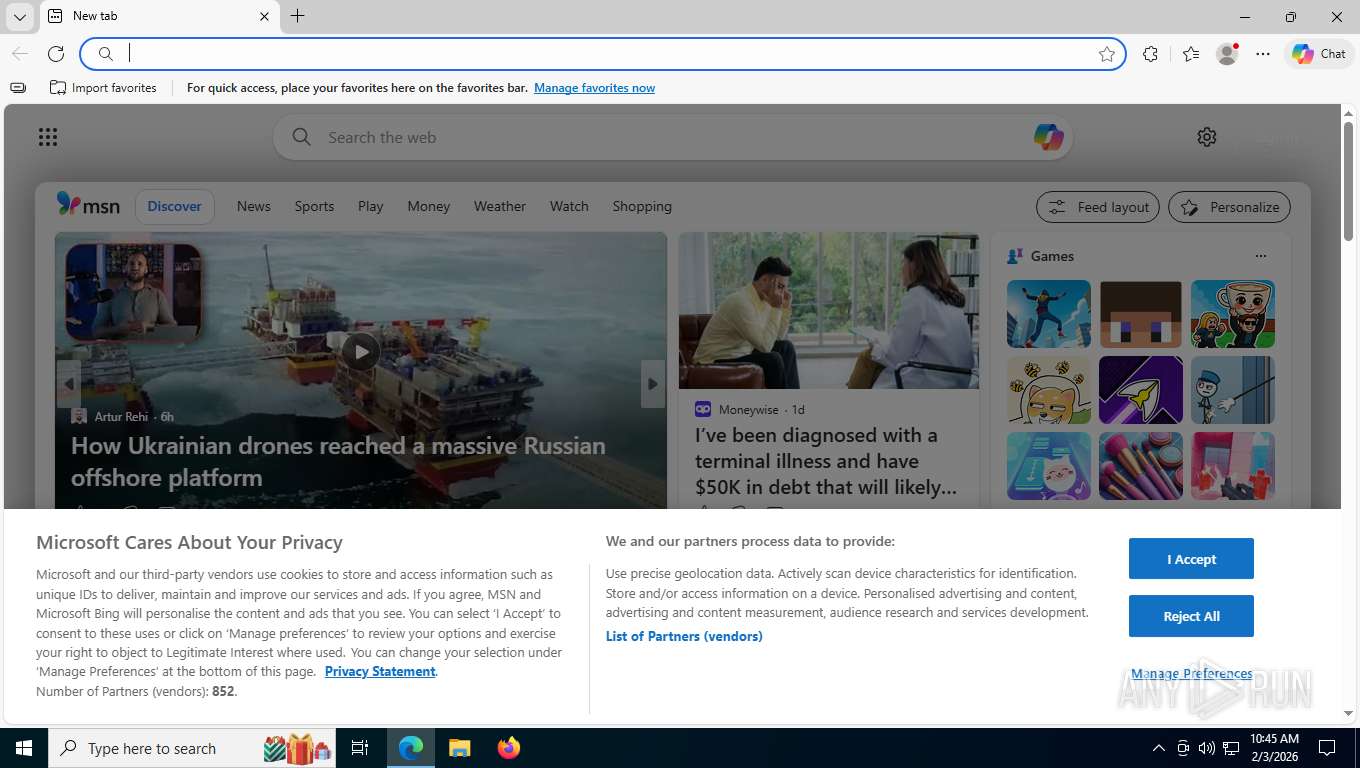Screen dimensions: 1360x768
Task: Click the taskbar search box
Action: coord(193,748)
